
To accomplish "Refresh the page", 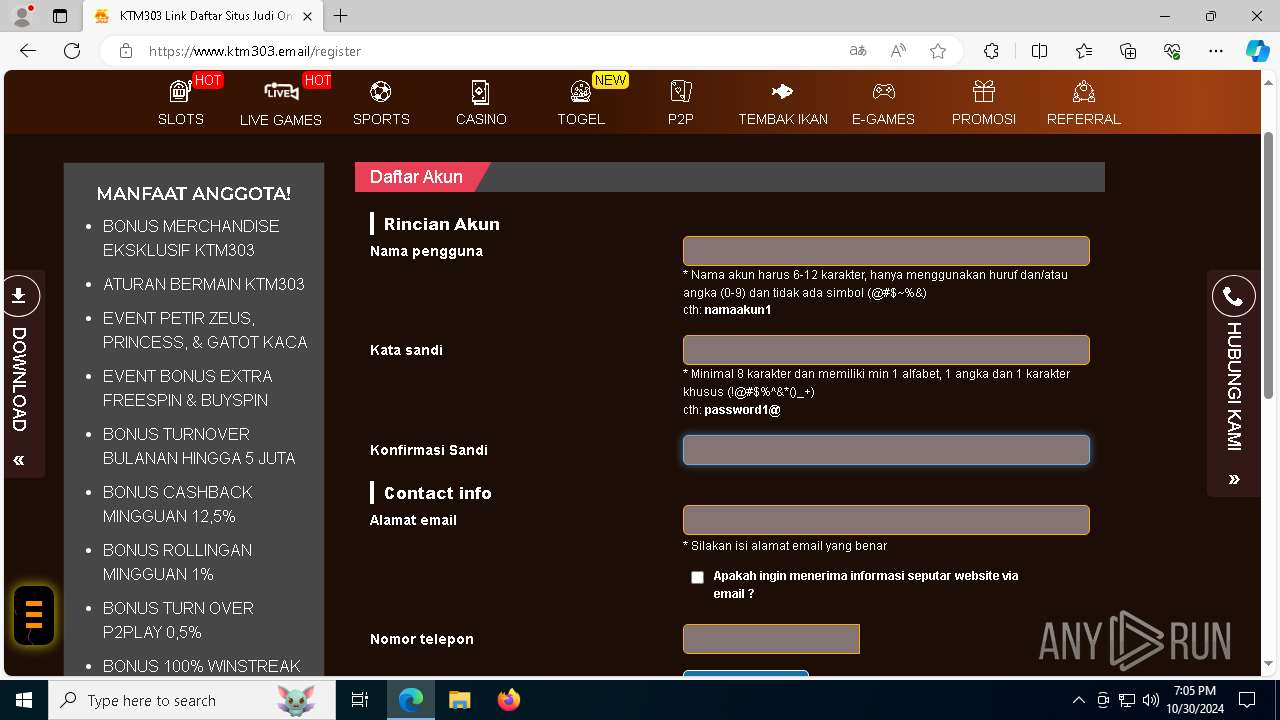I will pyautogui.click(x=72, y=51).
